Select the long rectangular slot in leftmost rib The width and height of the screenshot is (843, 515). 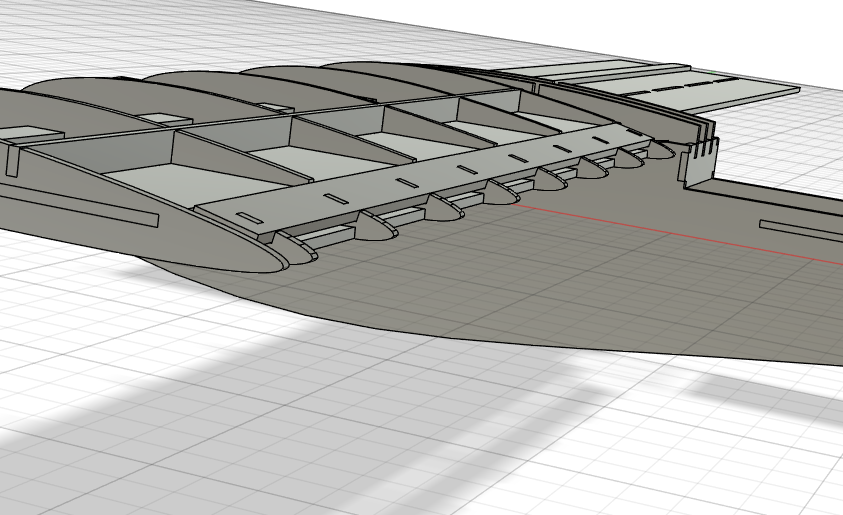click(x=78, y=205)
